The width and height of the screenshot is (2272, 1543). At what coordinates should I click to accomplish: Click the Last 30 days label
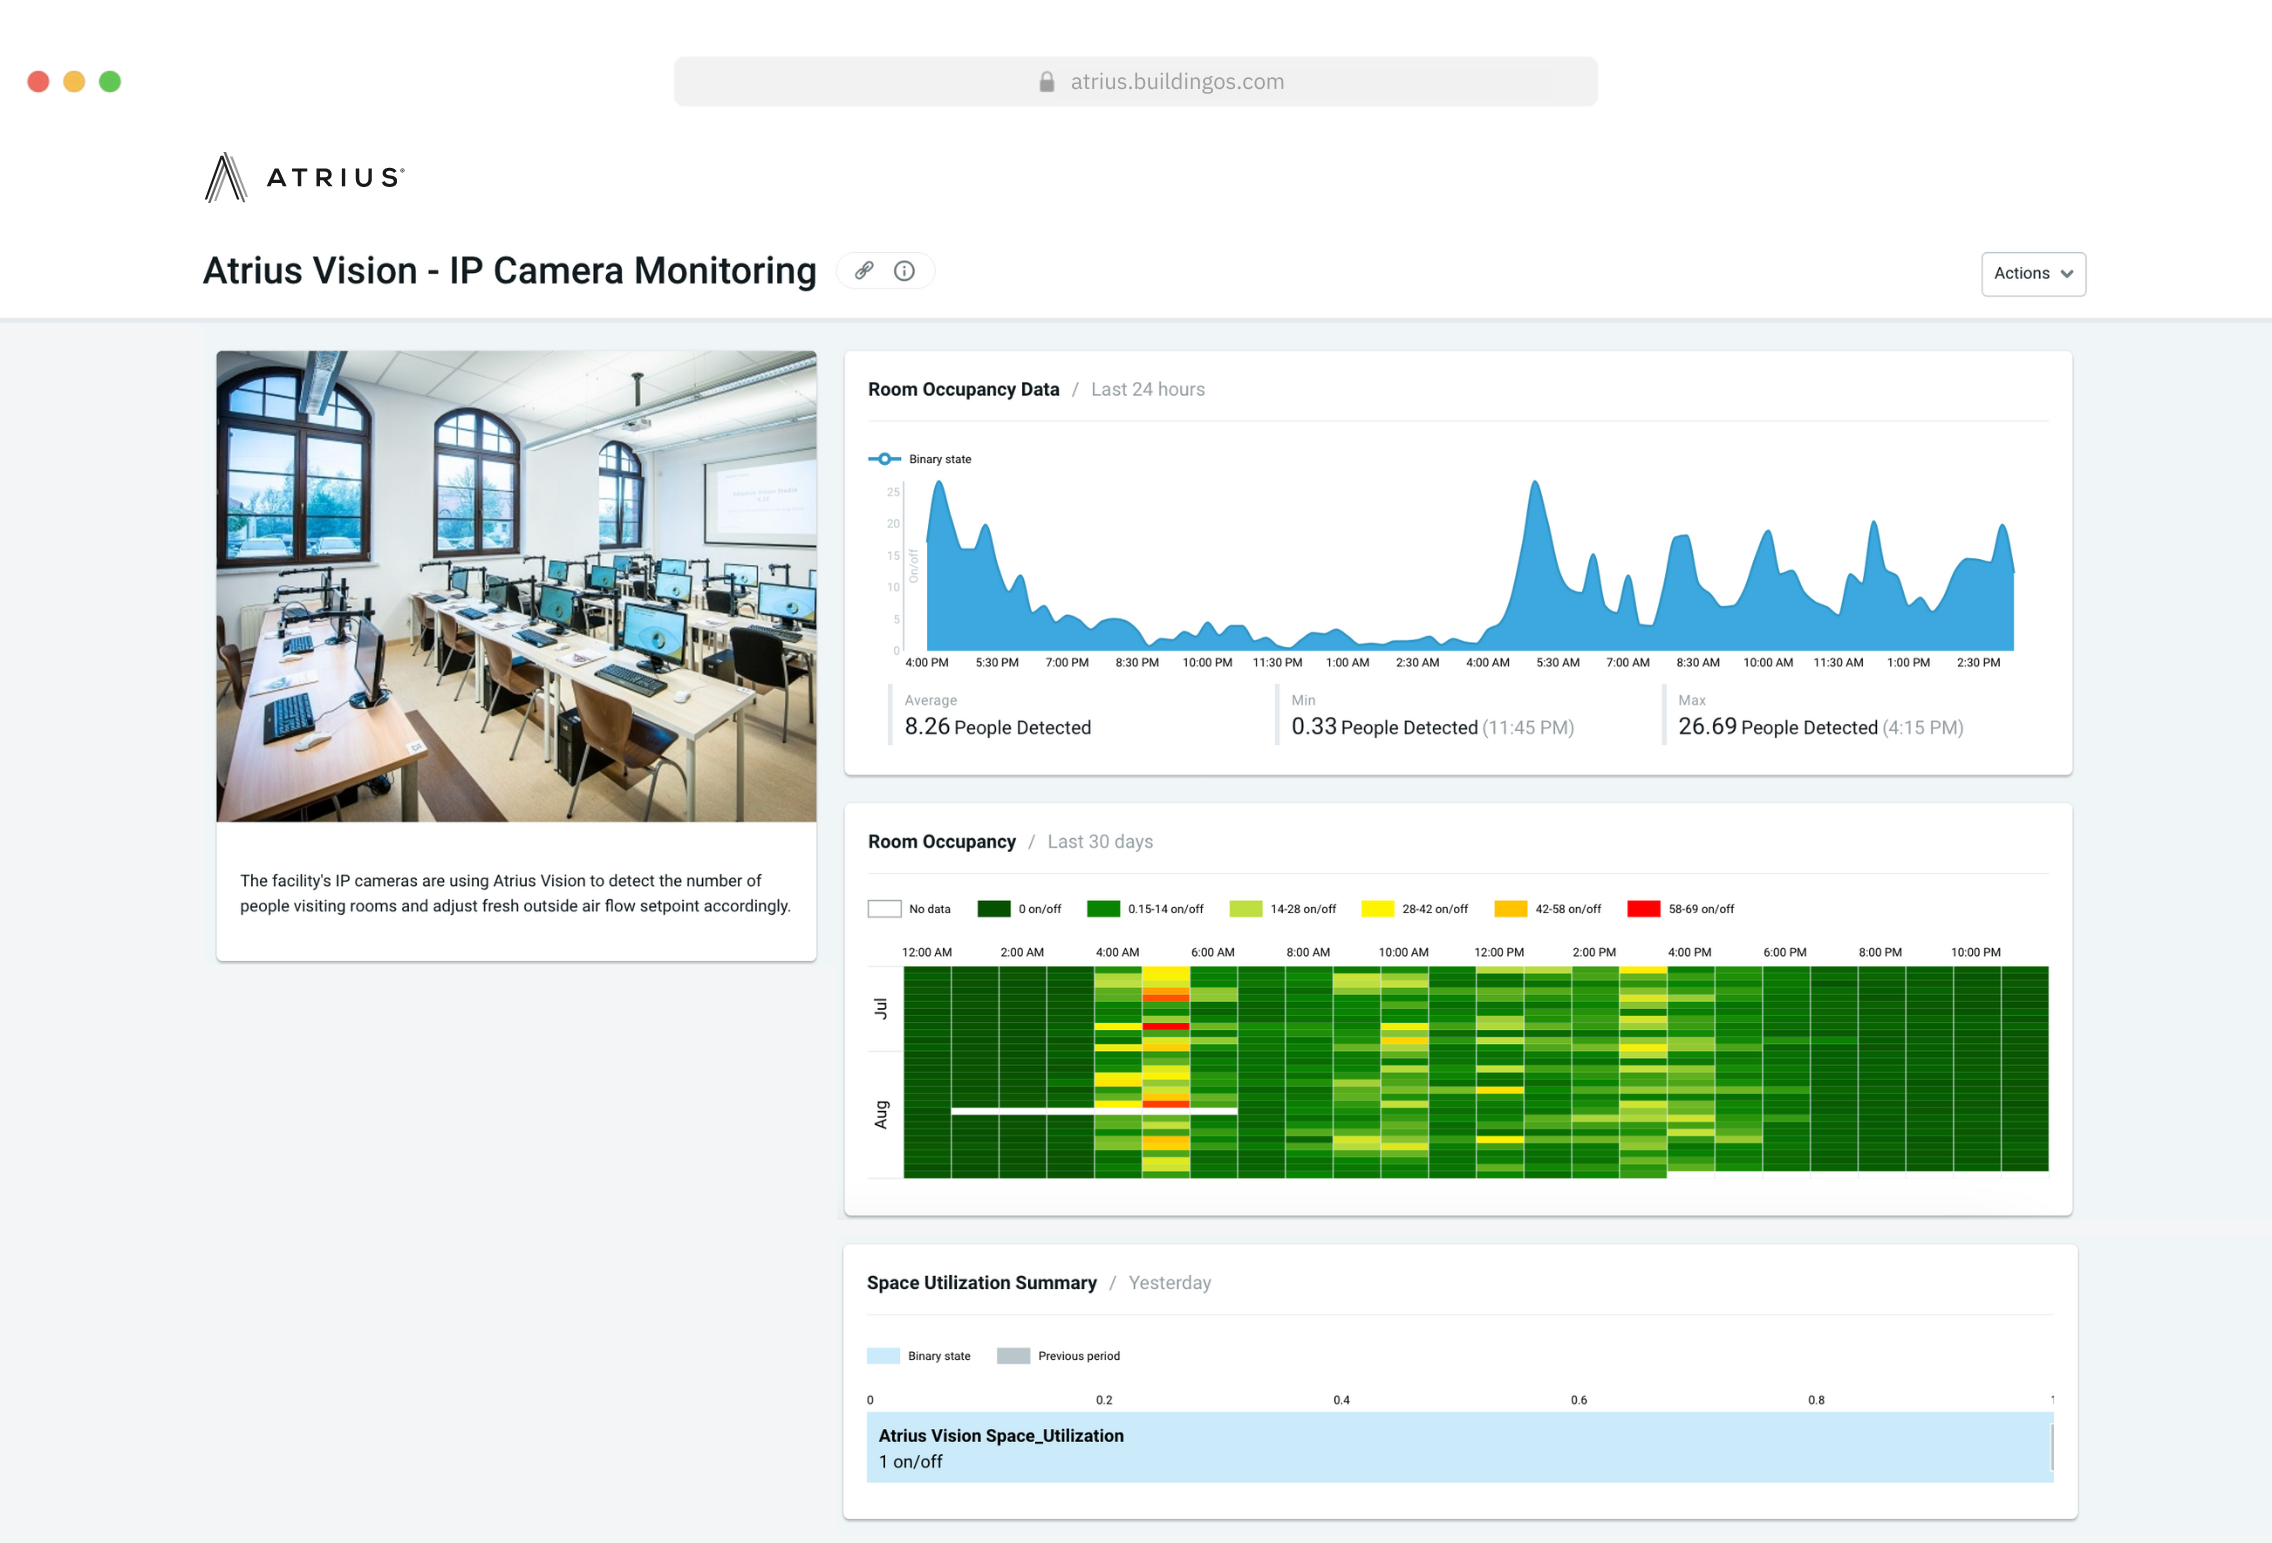coord(1100,841)
